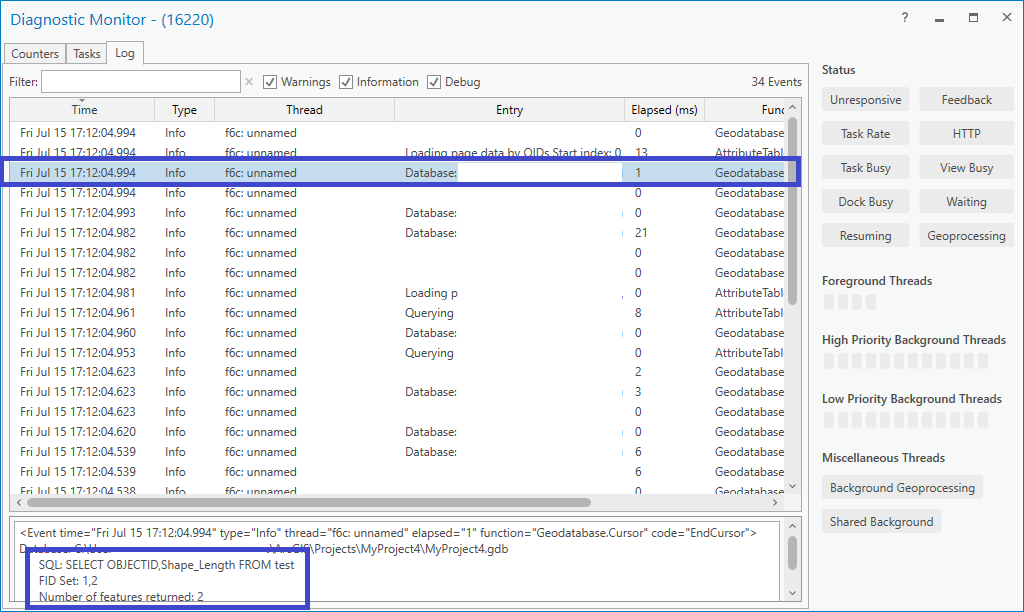Select the Task Rate button
The height and width of the screenshot is (612, 1024).
tap(865, 133)
